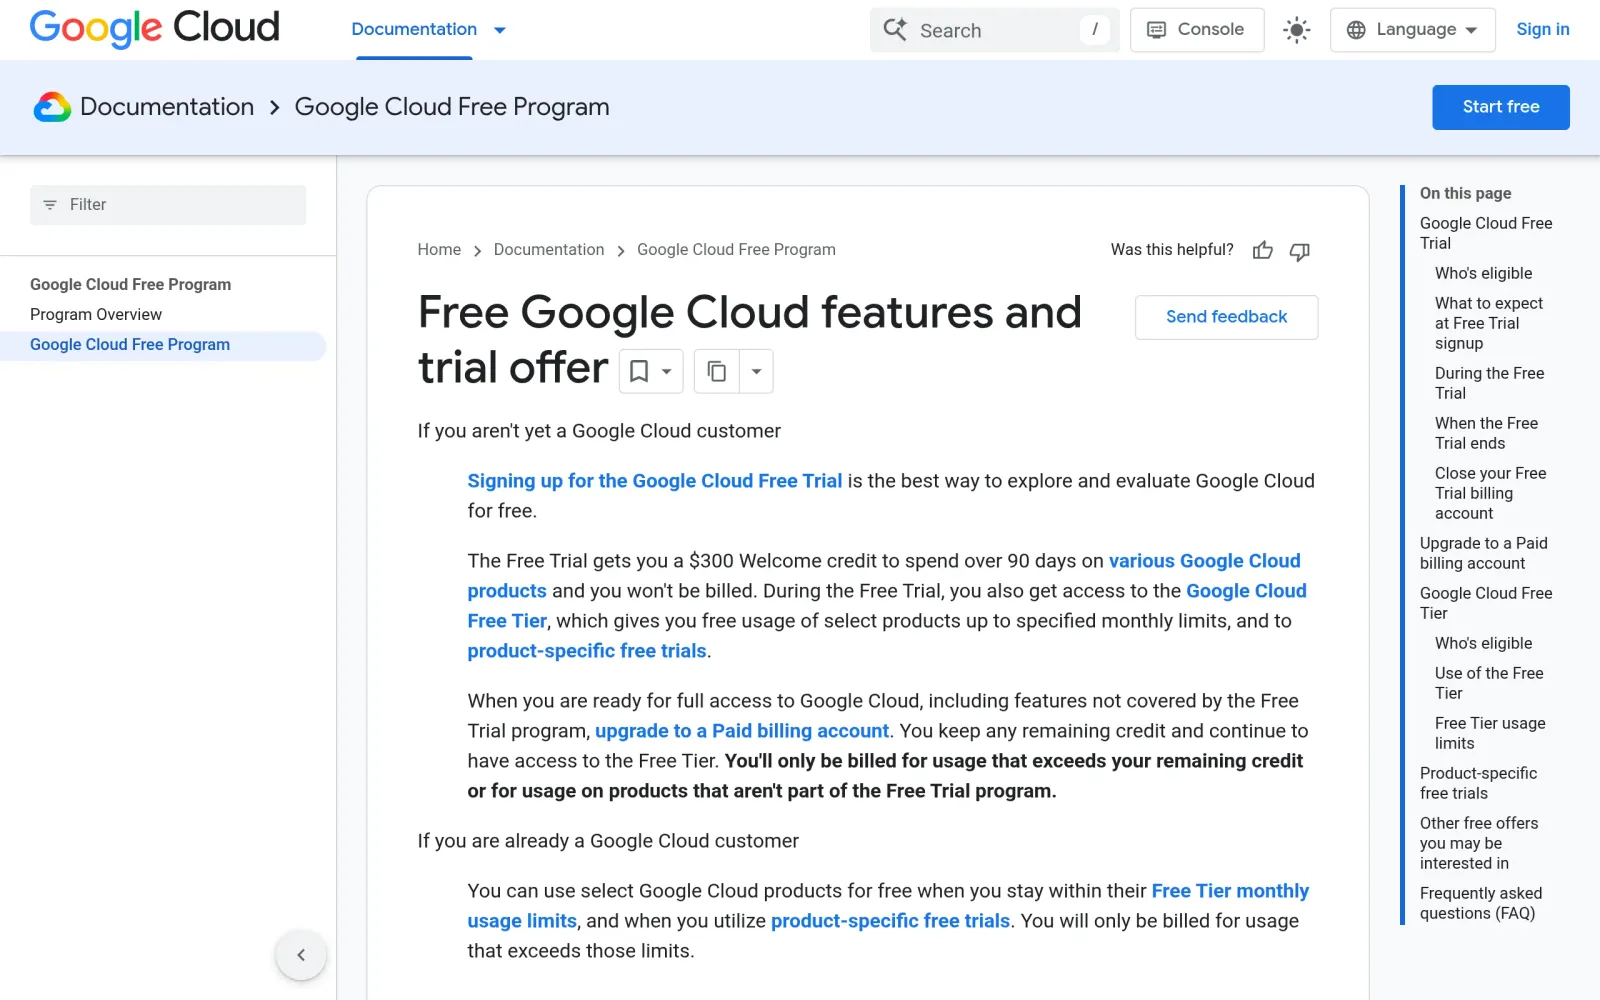The image size is (1600, 1000).
Task: Open the bookmark dropdown arrow
Action: click(667, 371)
